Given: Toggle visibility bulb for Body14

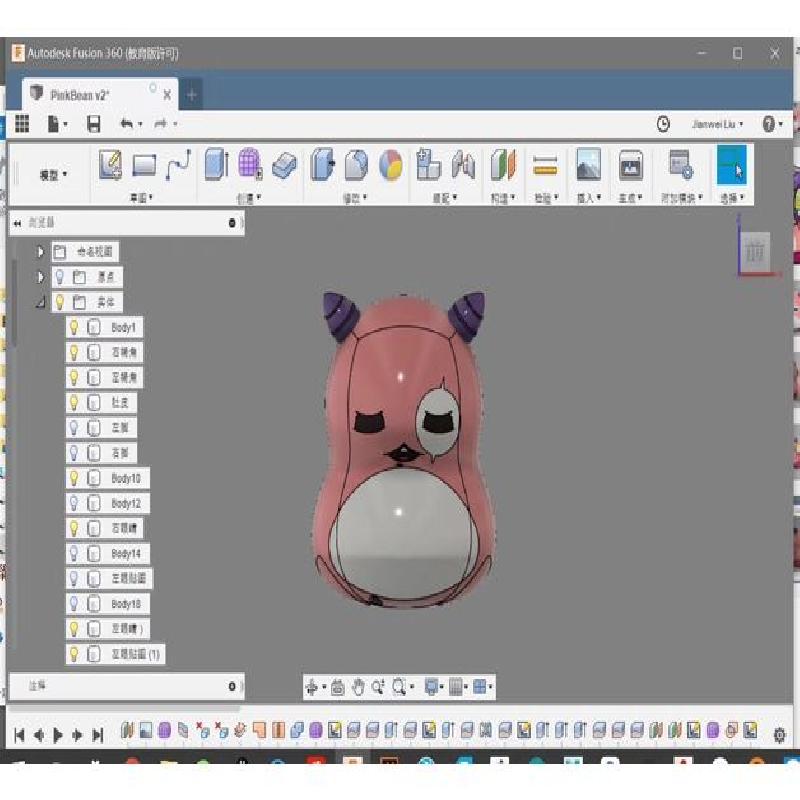Looking at the screenshot, I should 74,554.
